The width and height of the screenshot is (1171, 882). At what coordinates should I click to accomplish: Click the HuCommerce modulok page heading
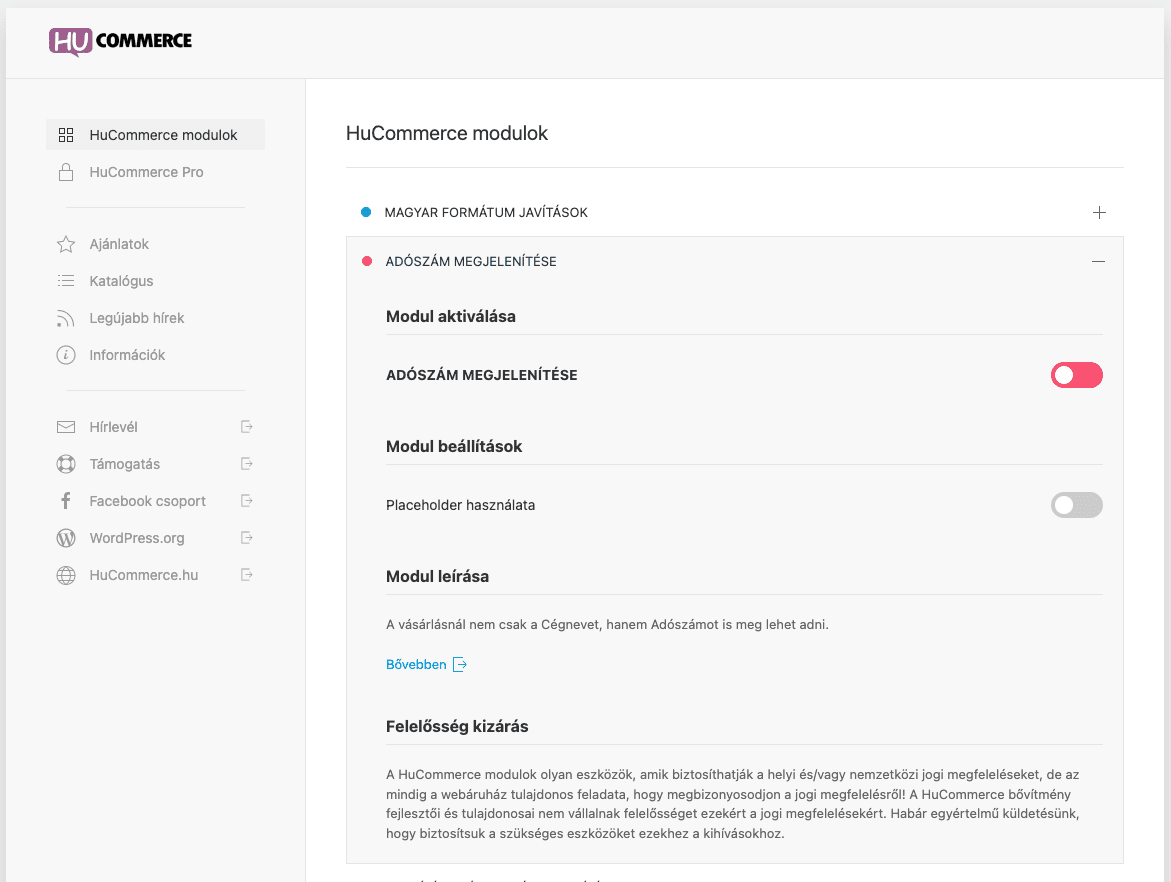pyautogui.click(x=447, y=133)
